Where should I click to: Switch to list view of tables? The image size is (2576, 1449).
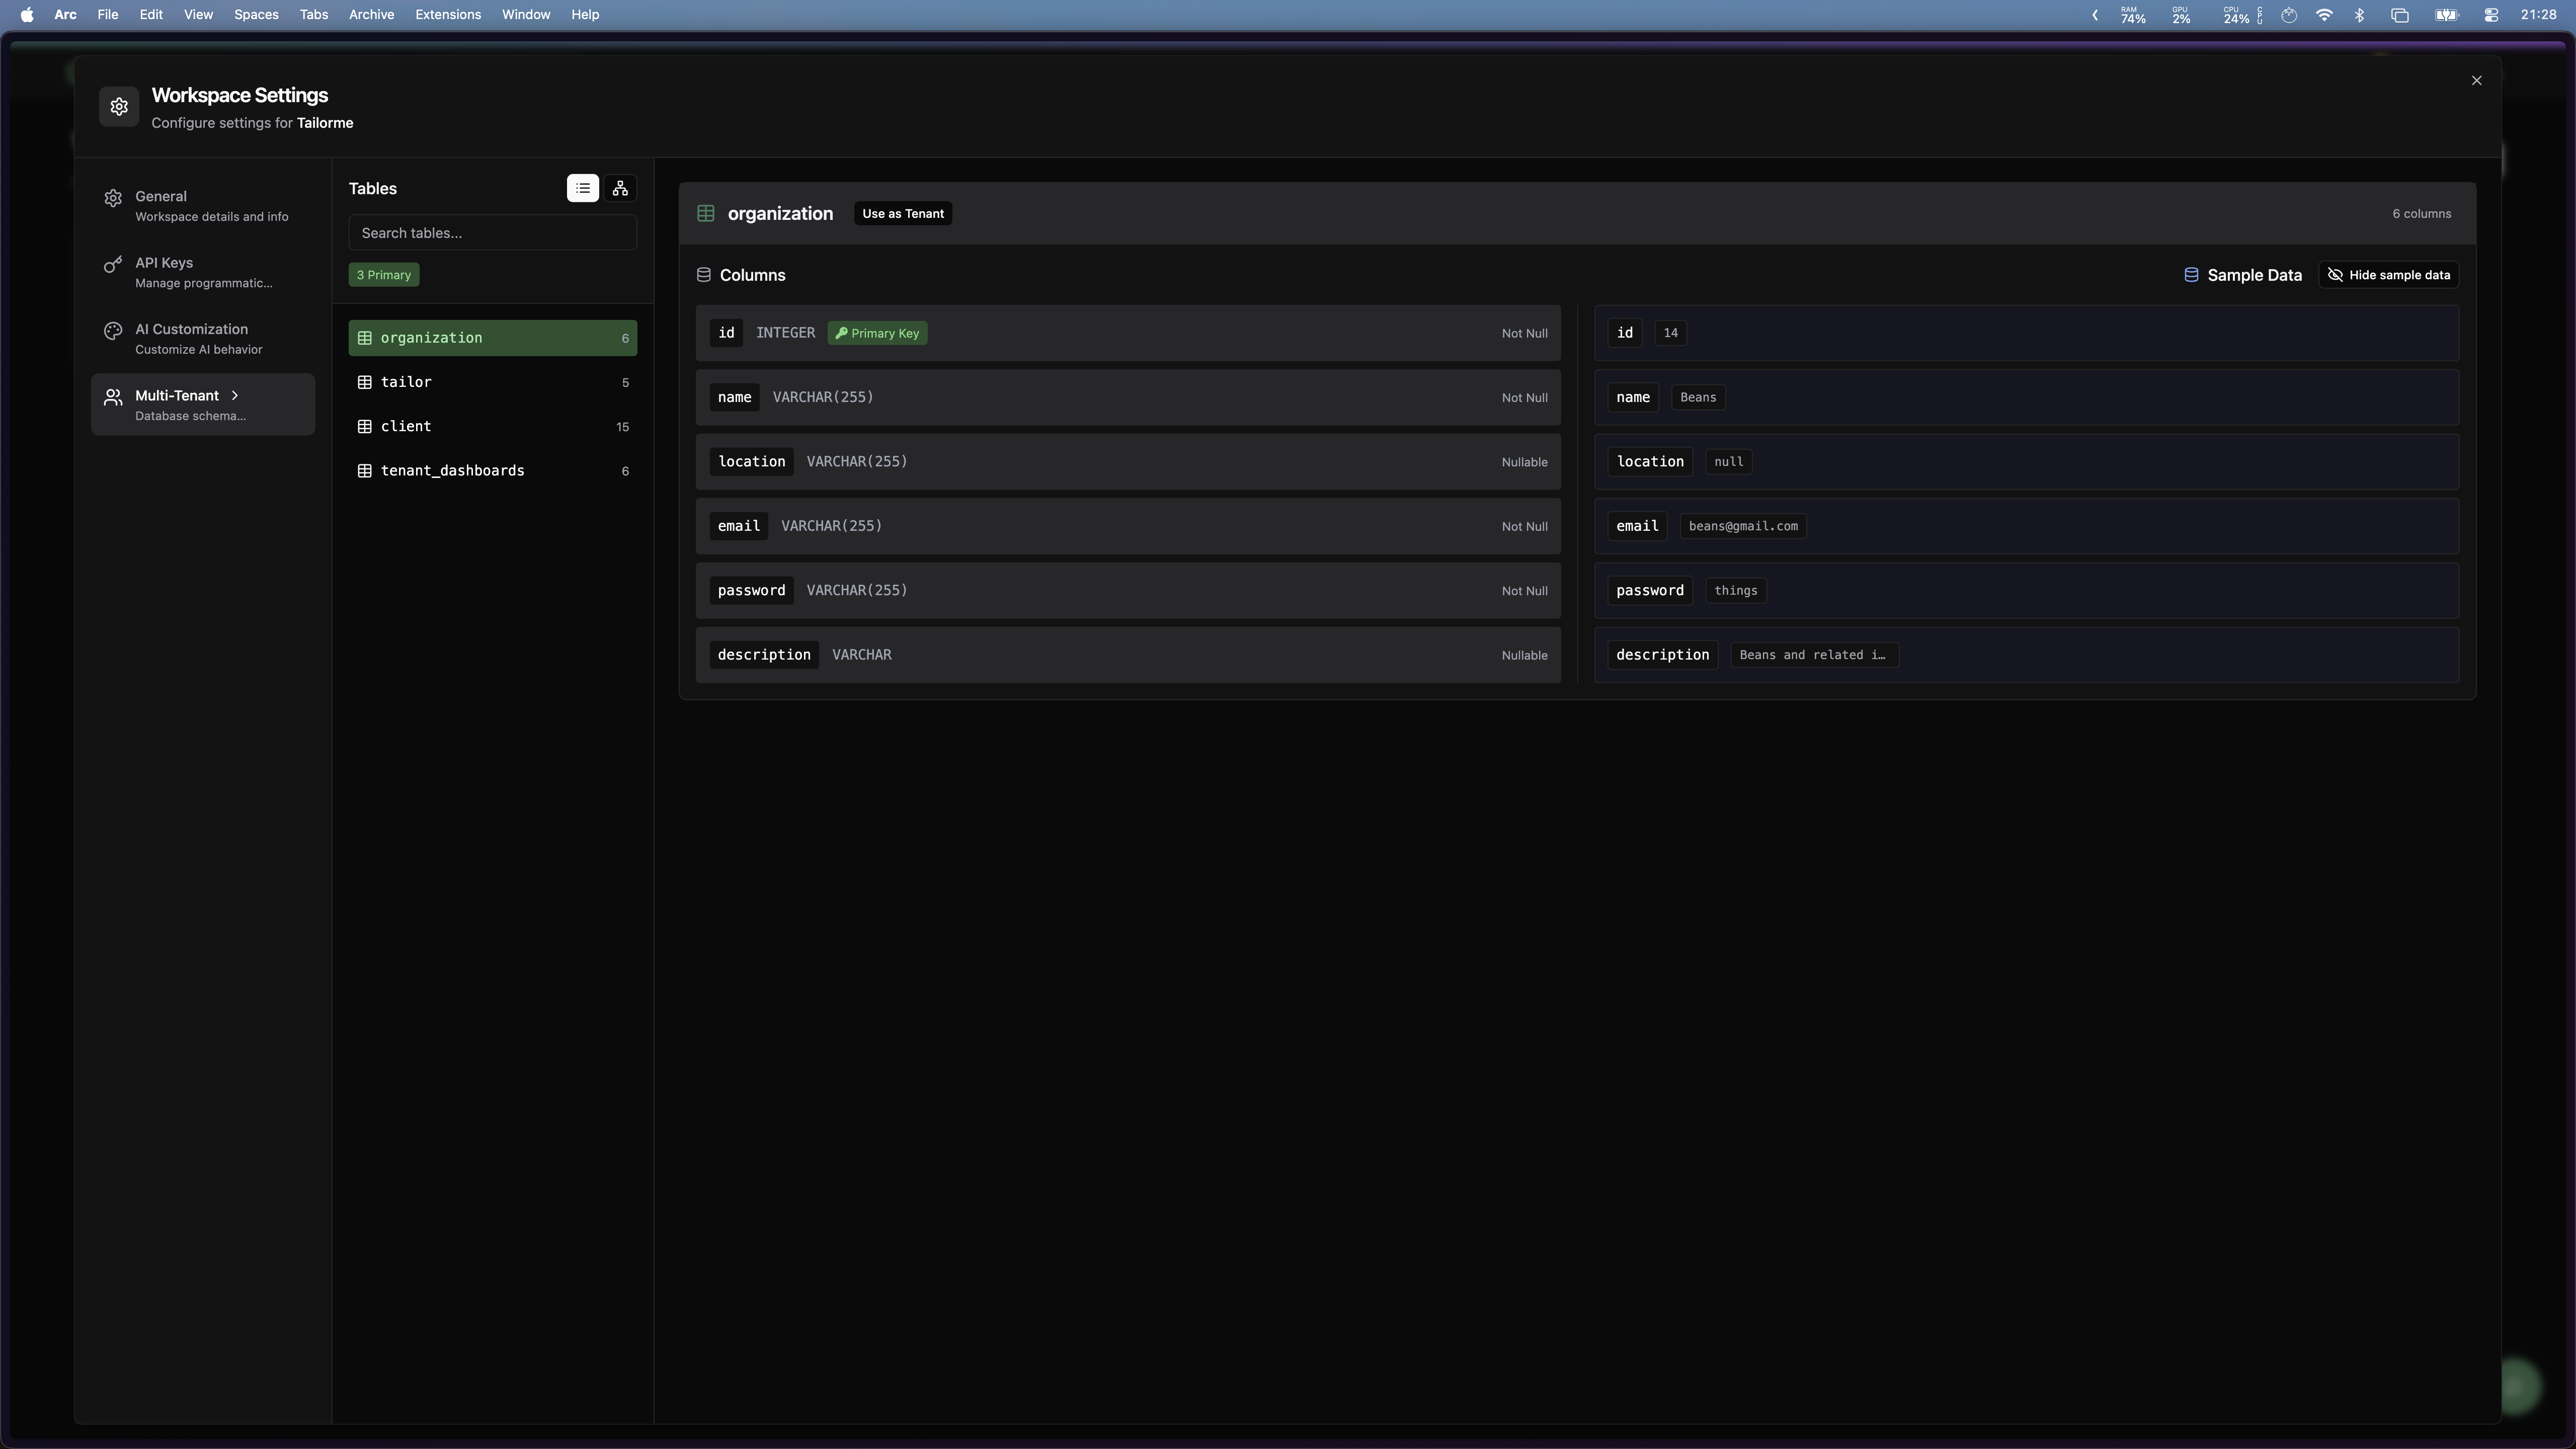pos(582,188)
